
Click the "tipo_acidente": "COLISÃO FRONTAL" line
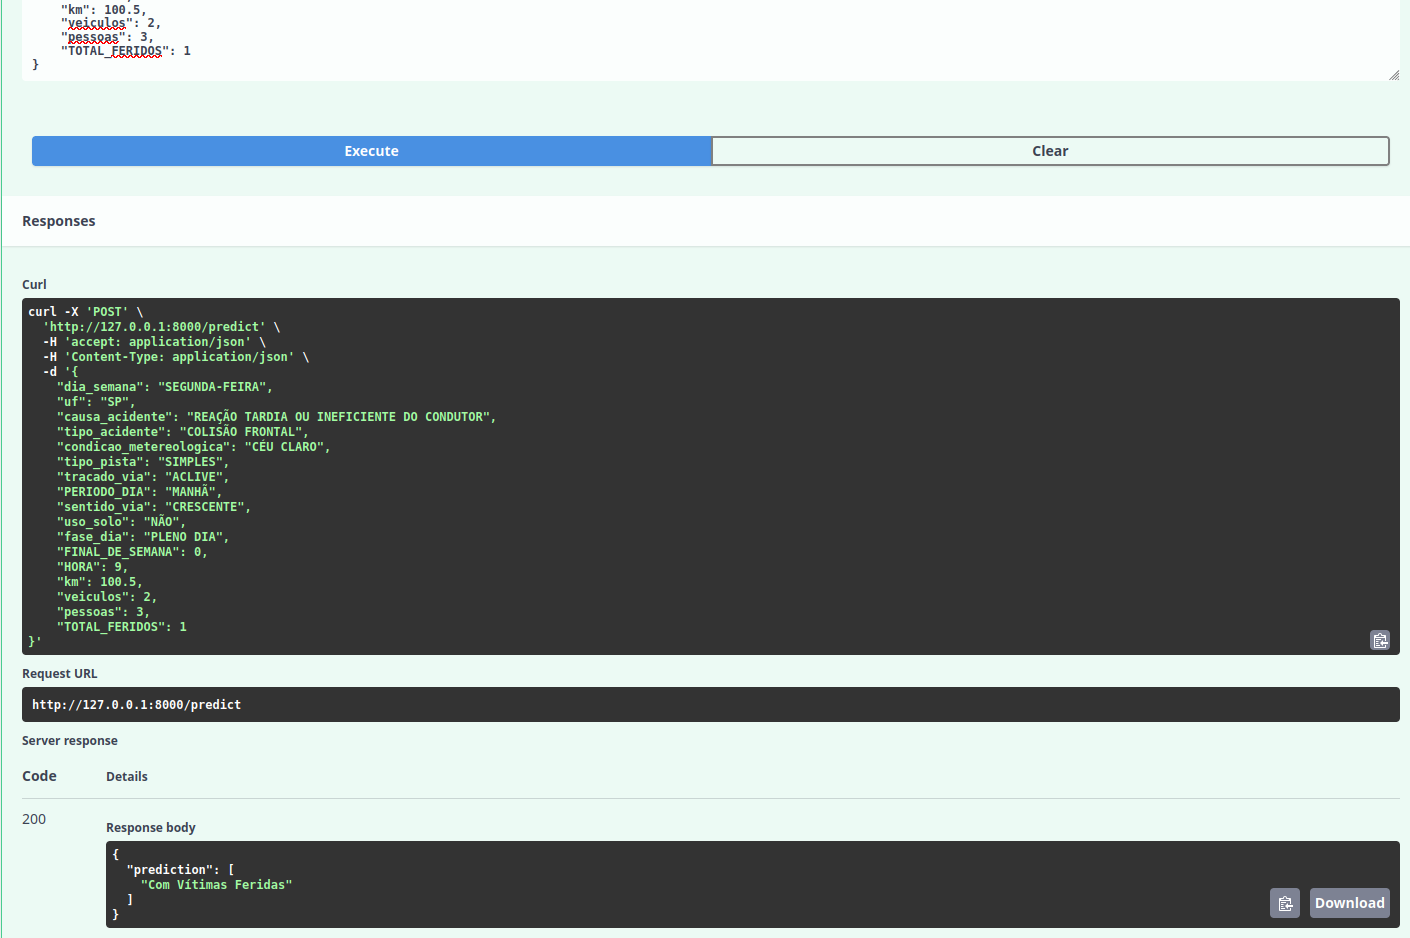pos(183,432)
